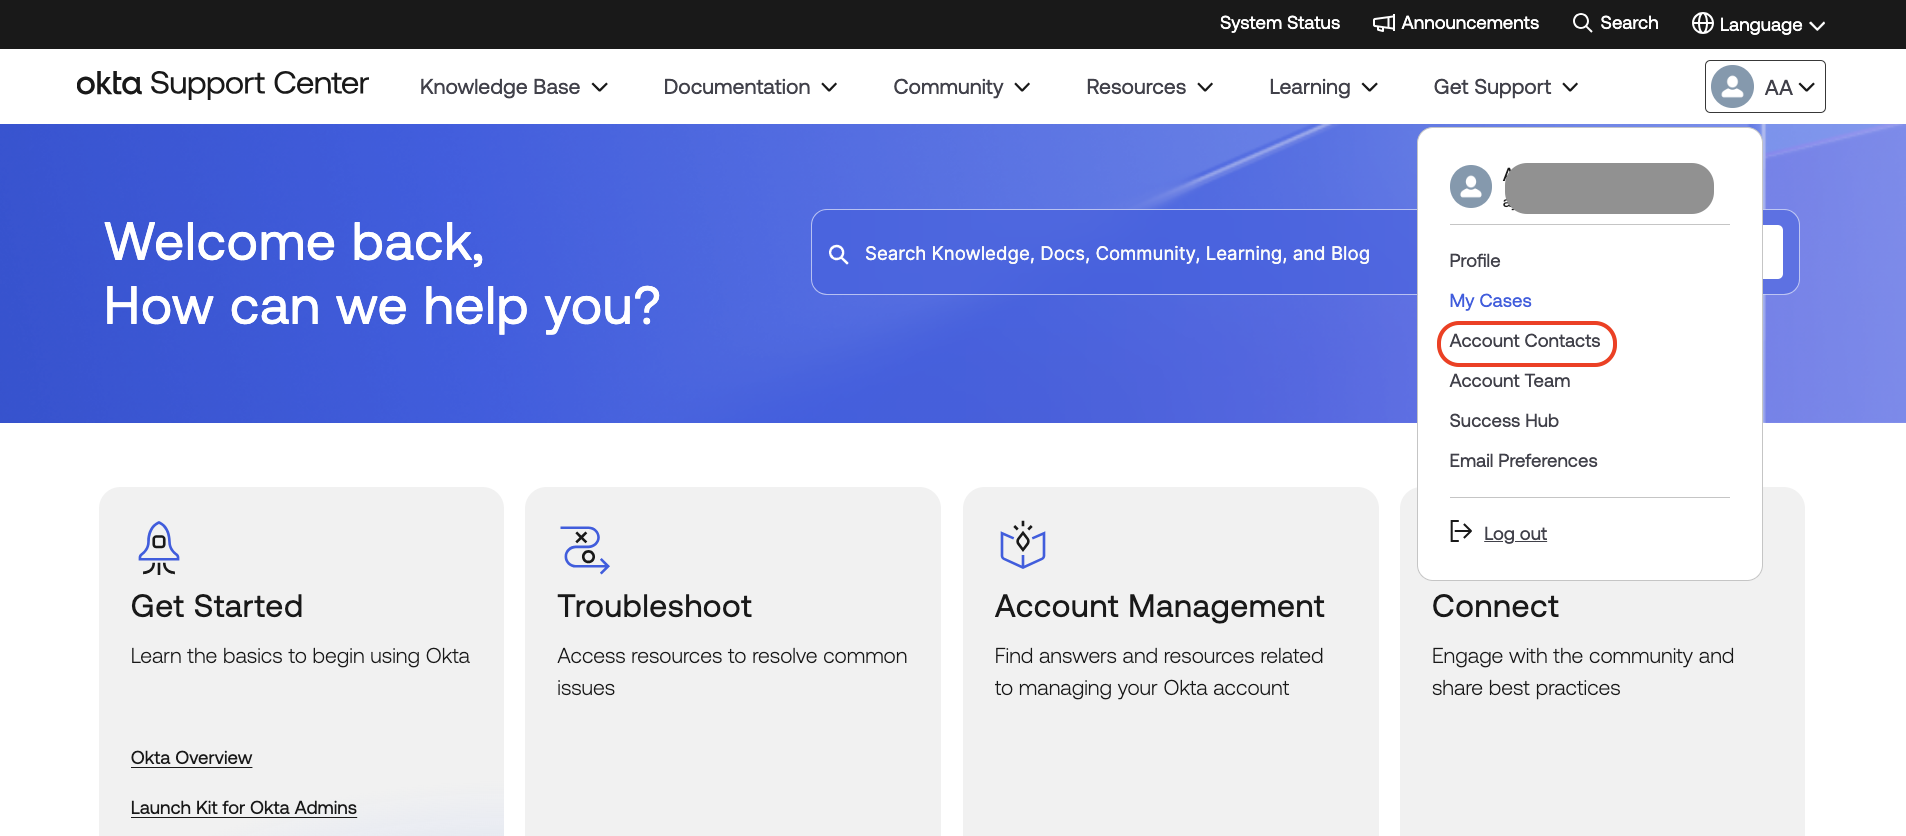Click the magnifier icon in the hero search box
The width and height of the screenshot is (1906, 836).
click(x=839, y=254)
